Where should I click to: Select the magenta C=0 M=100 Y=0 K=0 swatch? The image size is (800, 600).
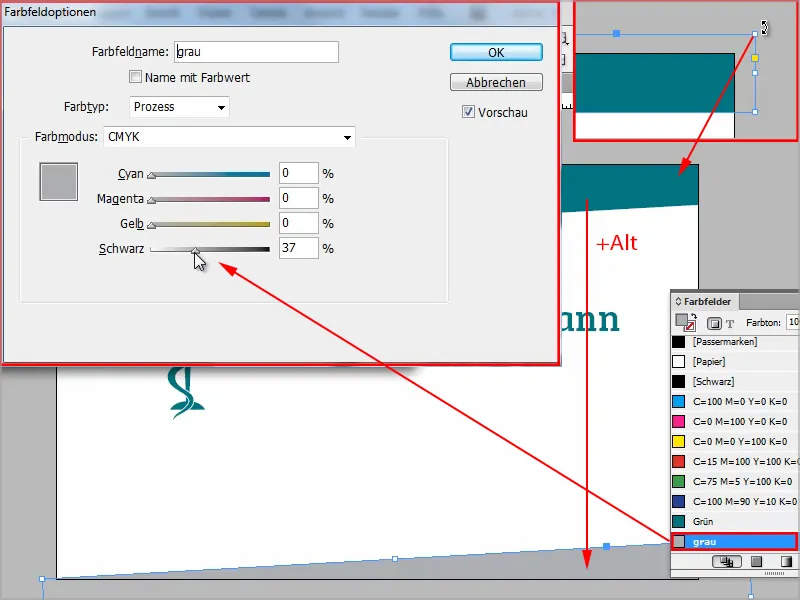click(x=735, y=421)
